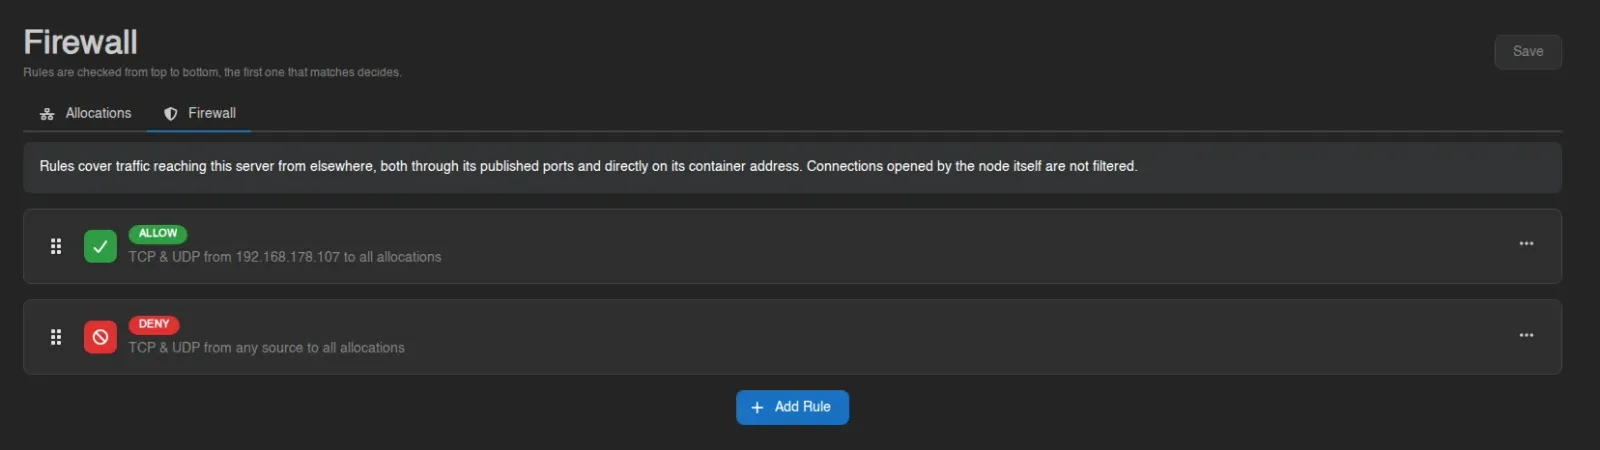Click the Firewall page heading
This screenshot has height=450, width=1600.
pyautogui.click(x=80, y=42)
